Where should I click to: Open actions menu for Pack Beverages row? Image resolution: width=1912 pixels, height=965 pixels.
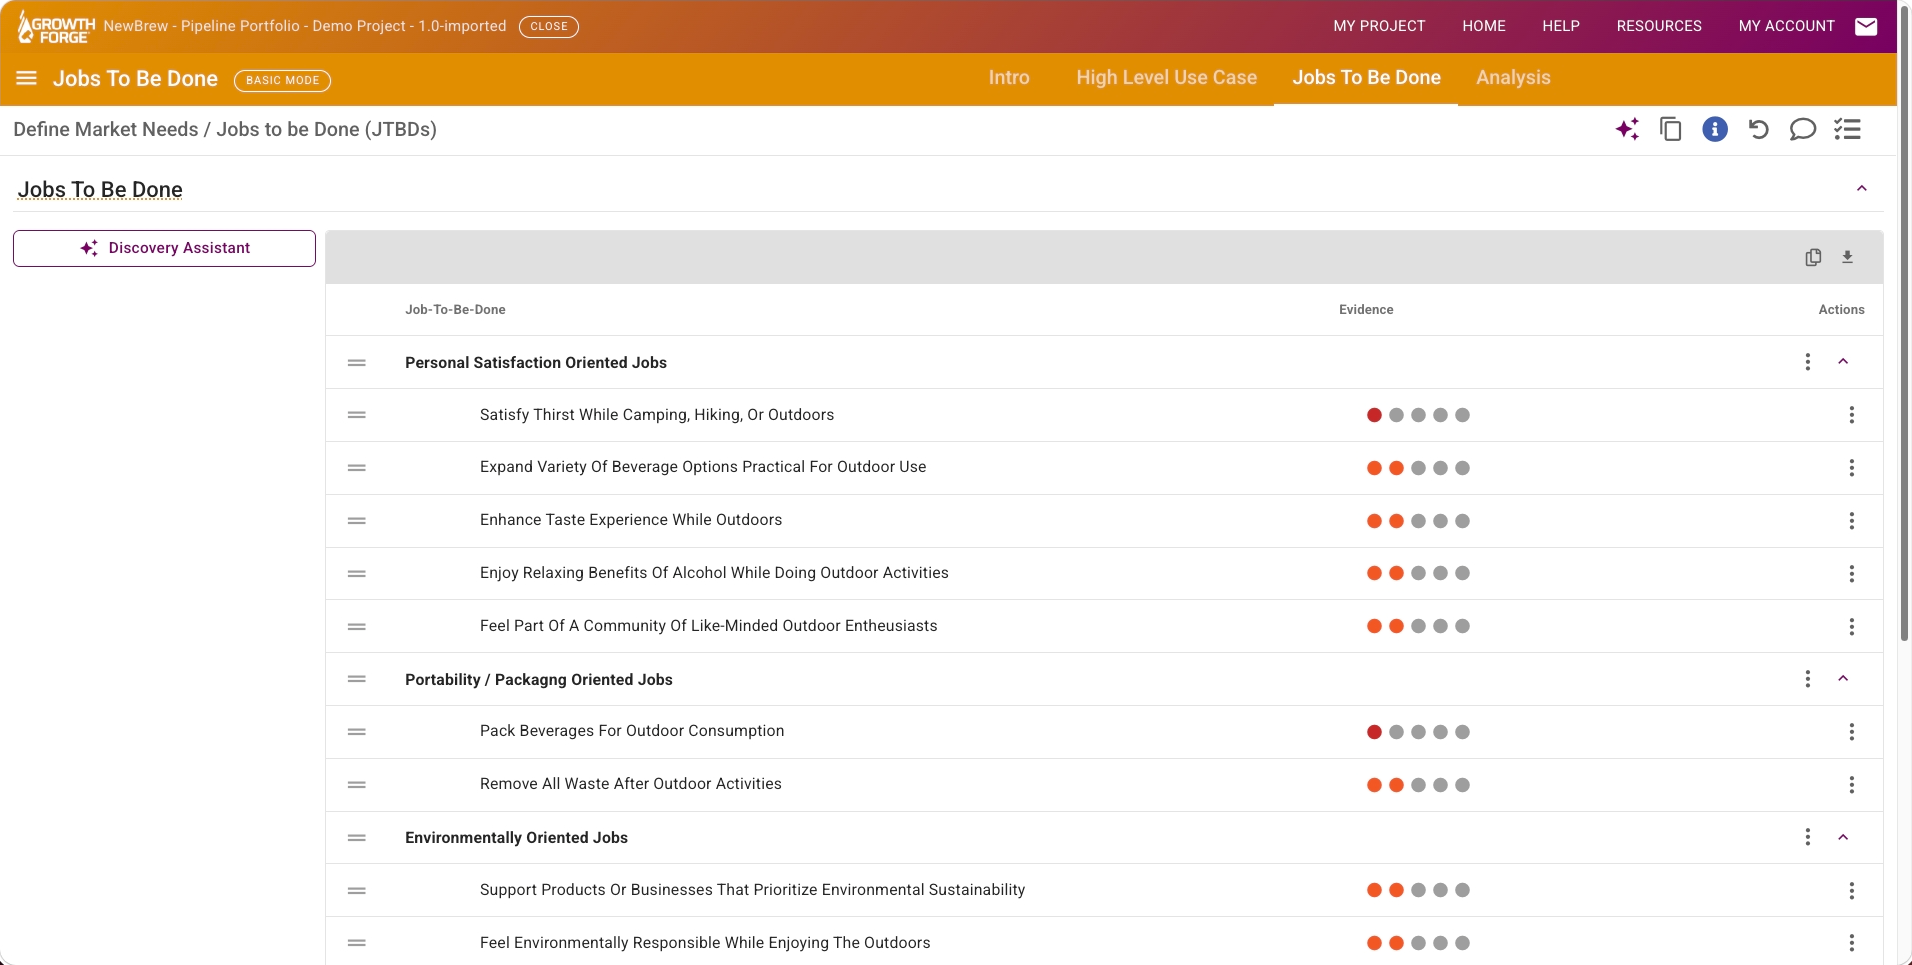coord(1851,732)
